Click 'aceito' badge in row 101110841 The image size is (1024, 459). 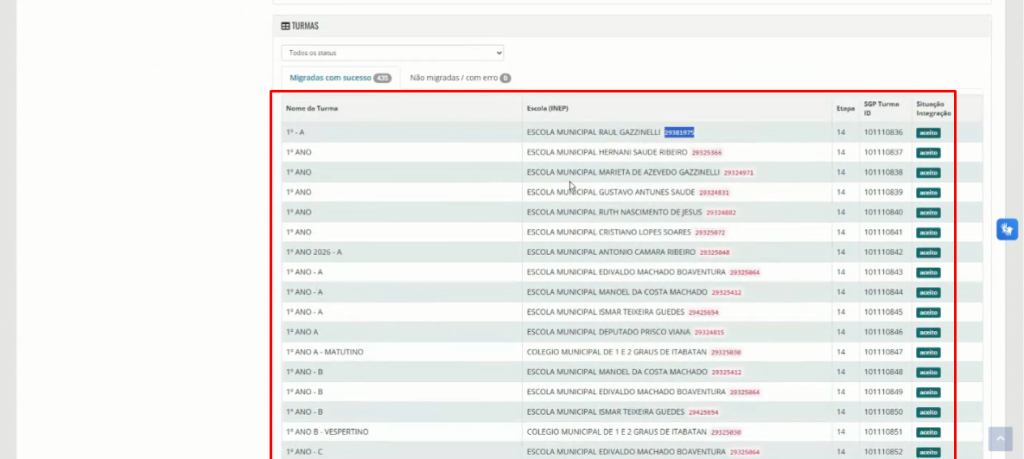tap(928, 232)
